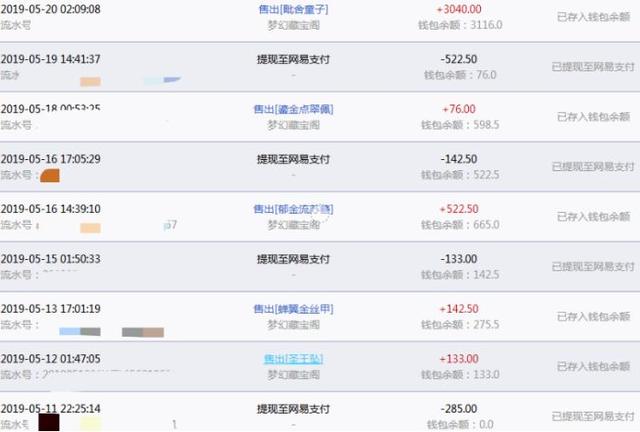Select the -285.00 withdrawal amount
The image size is (640, 432).
(459, 409)
